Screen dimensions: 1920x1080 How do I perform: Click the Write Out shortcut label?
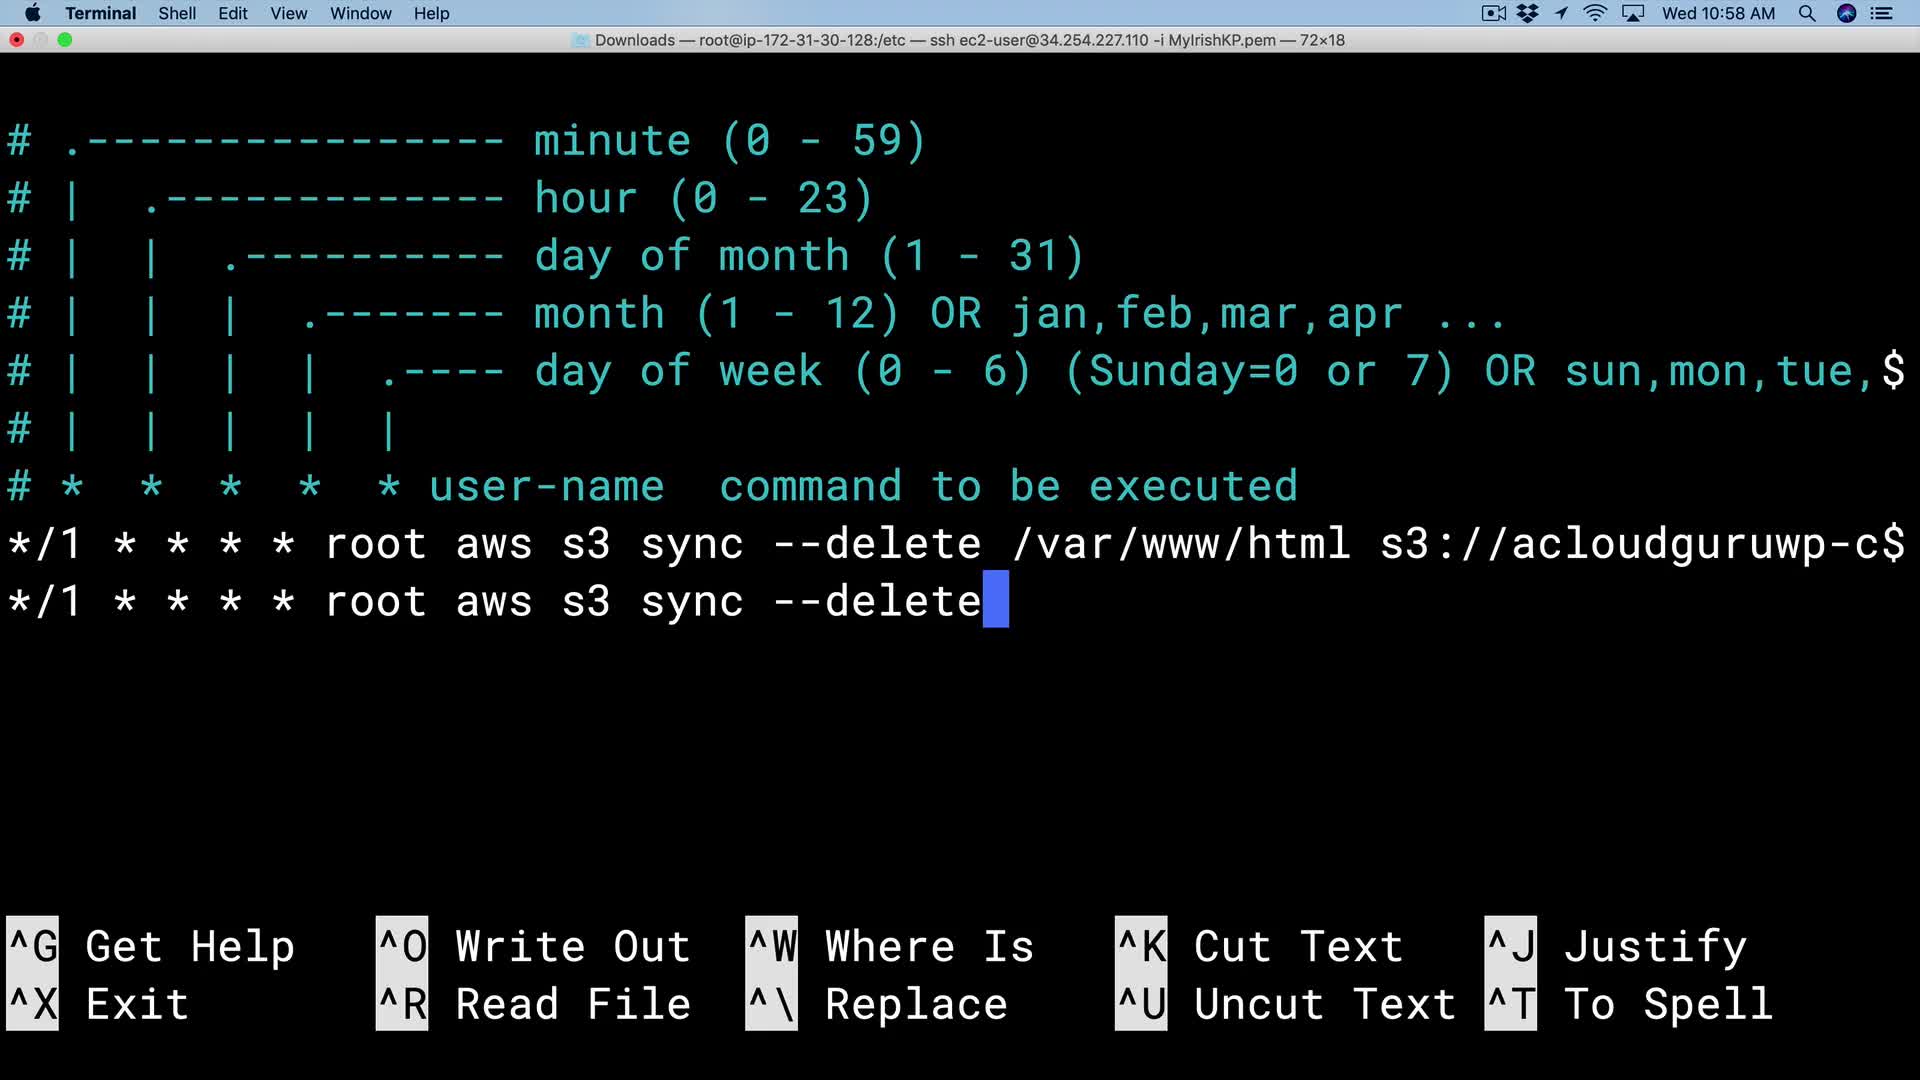572,946
